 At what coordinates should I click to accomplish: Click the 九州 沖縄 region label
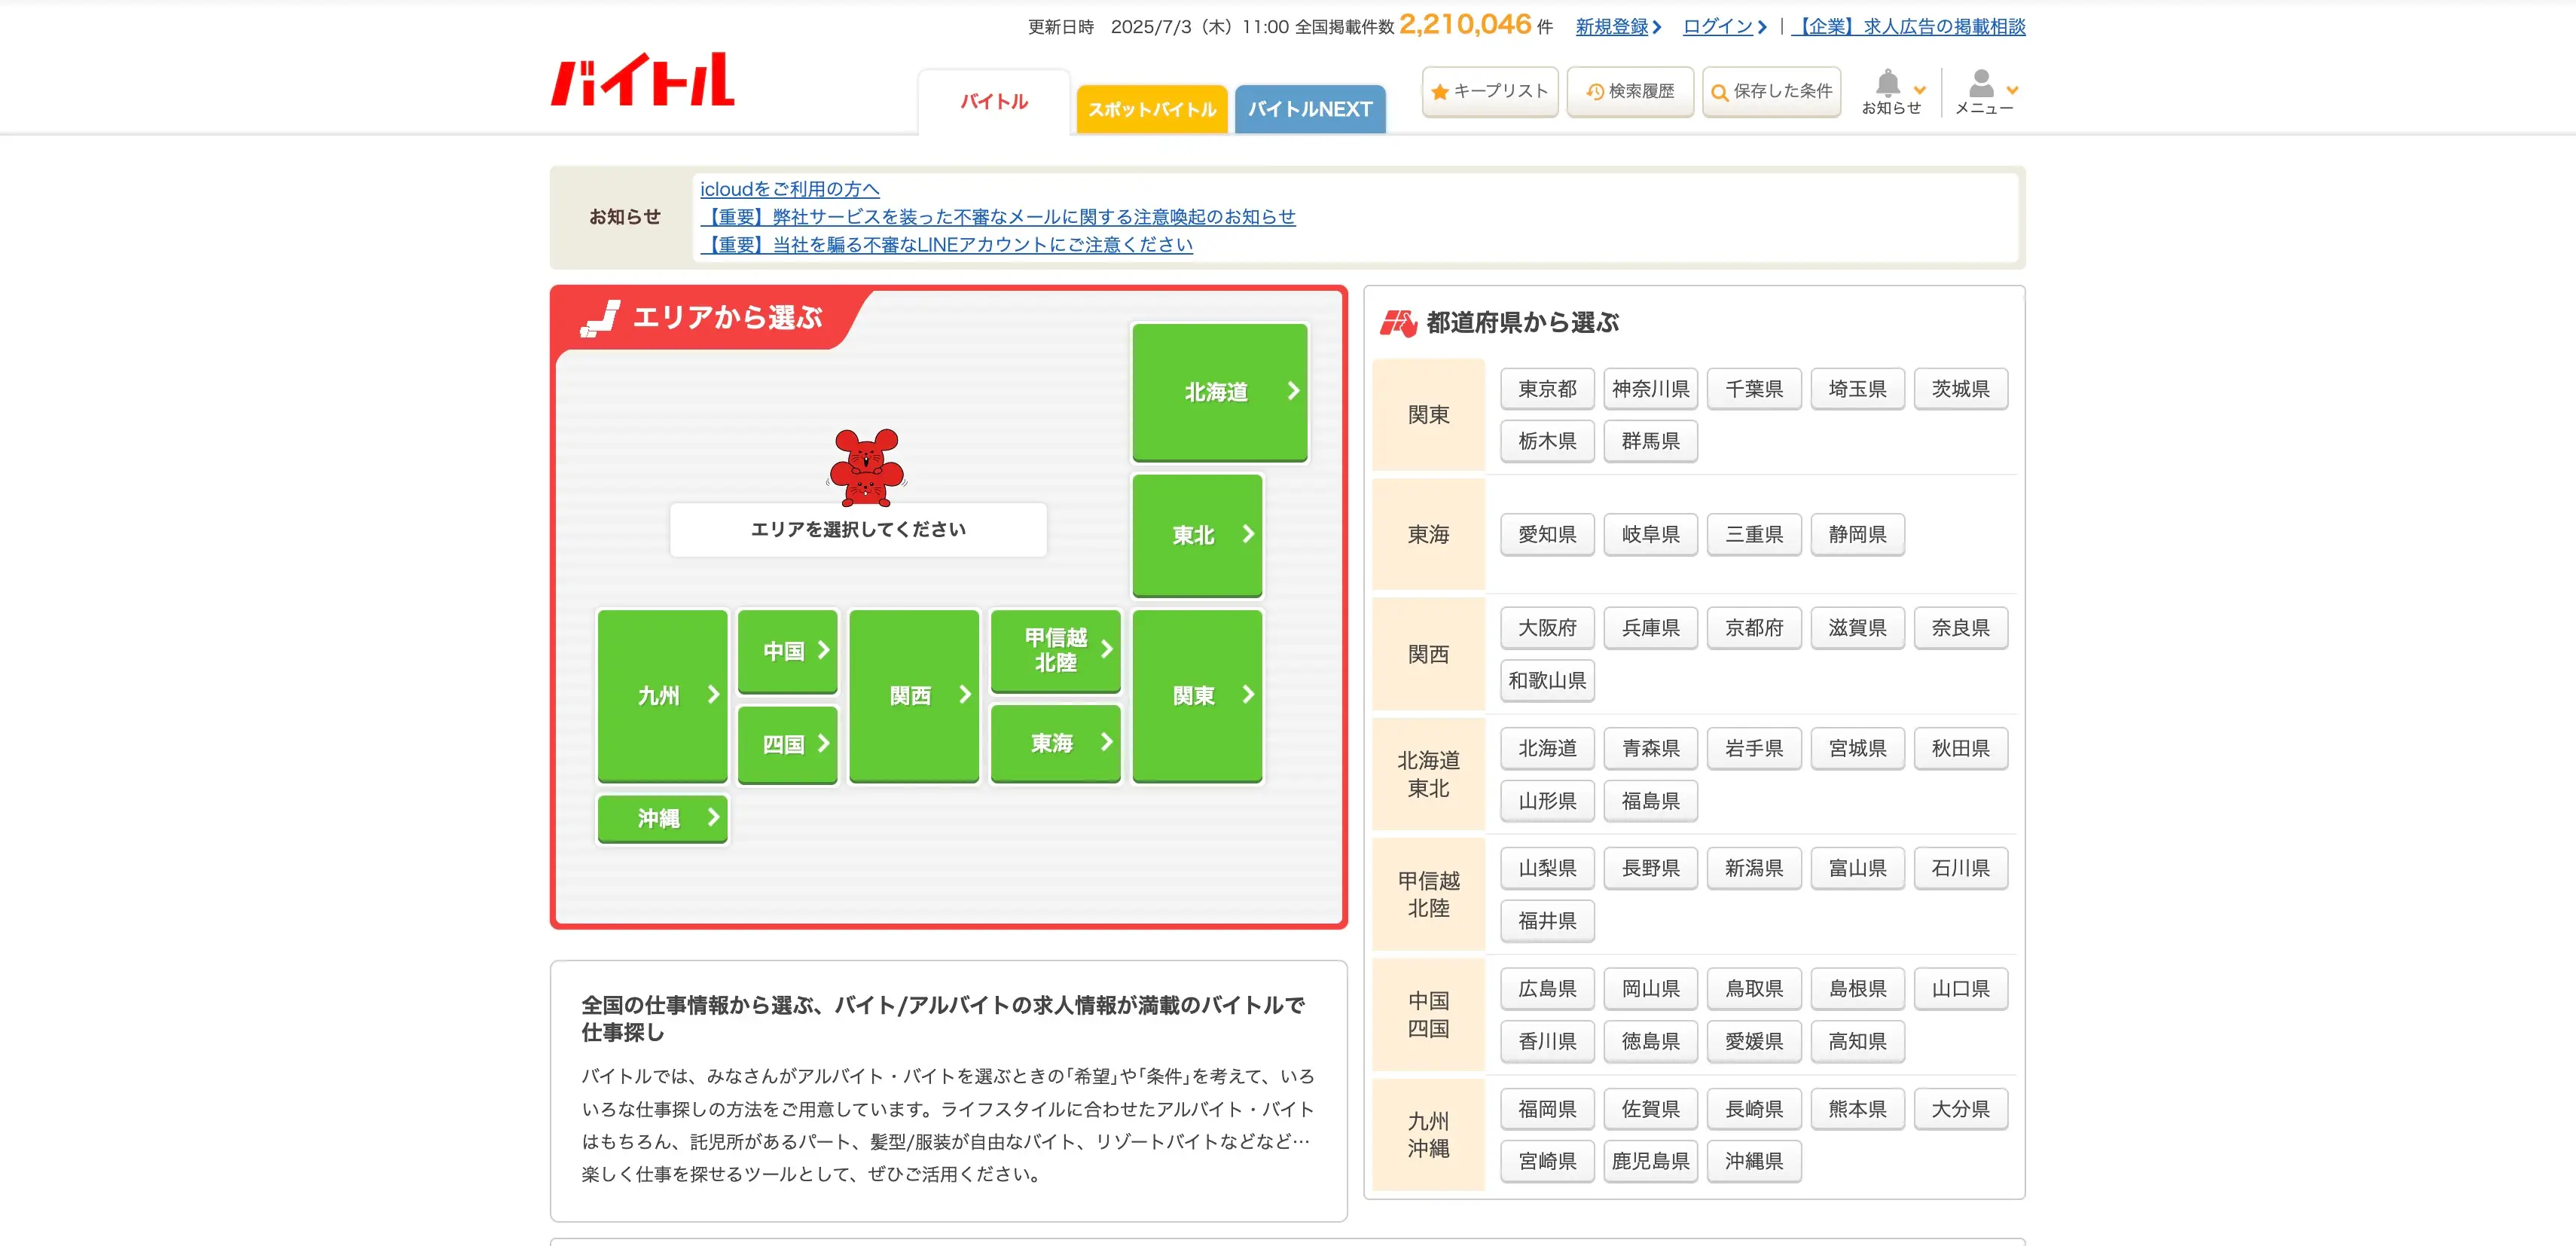1428,1135
